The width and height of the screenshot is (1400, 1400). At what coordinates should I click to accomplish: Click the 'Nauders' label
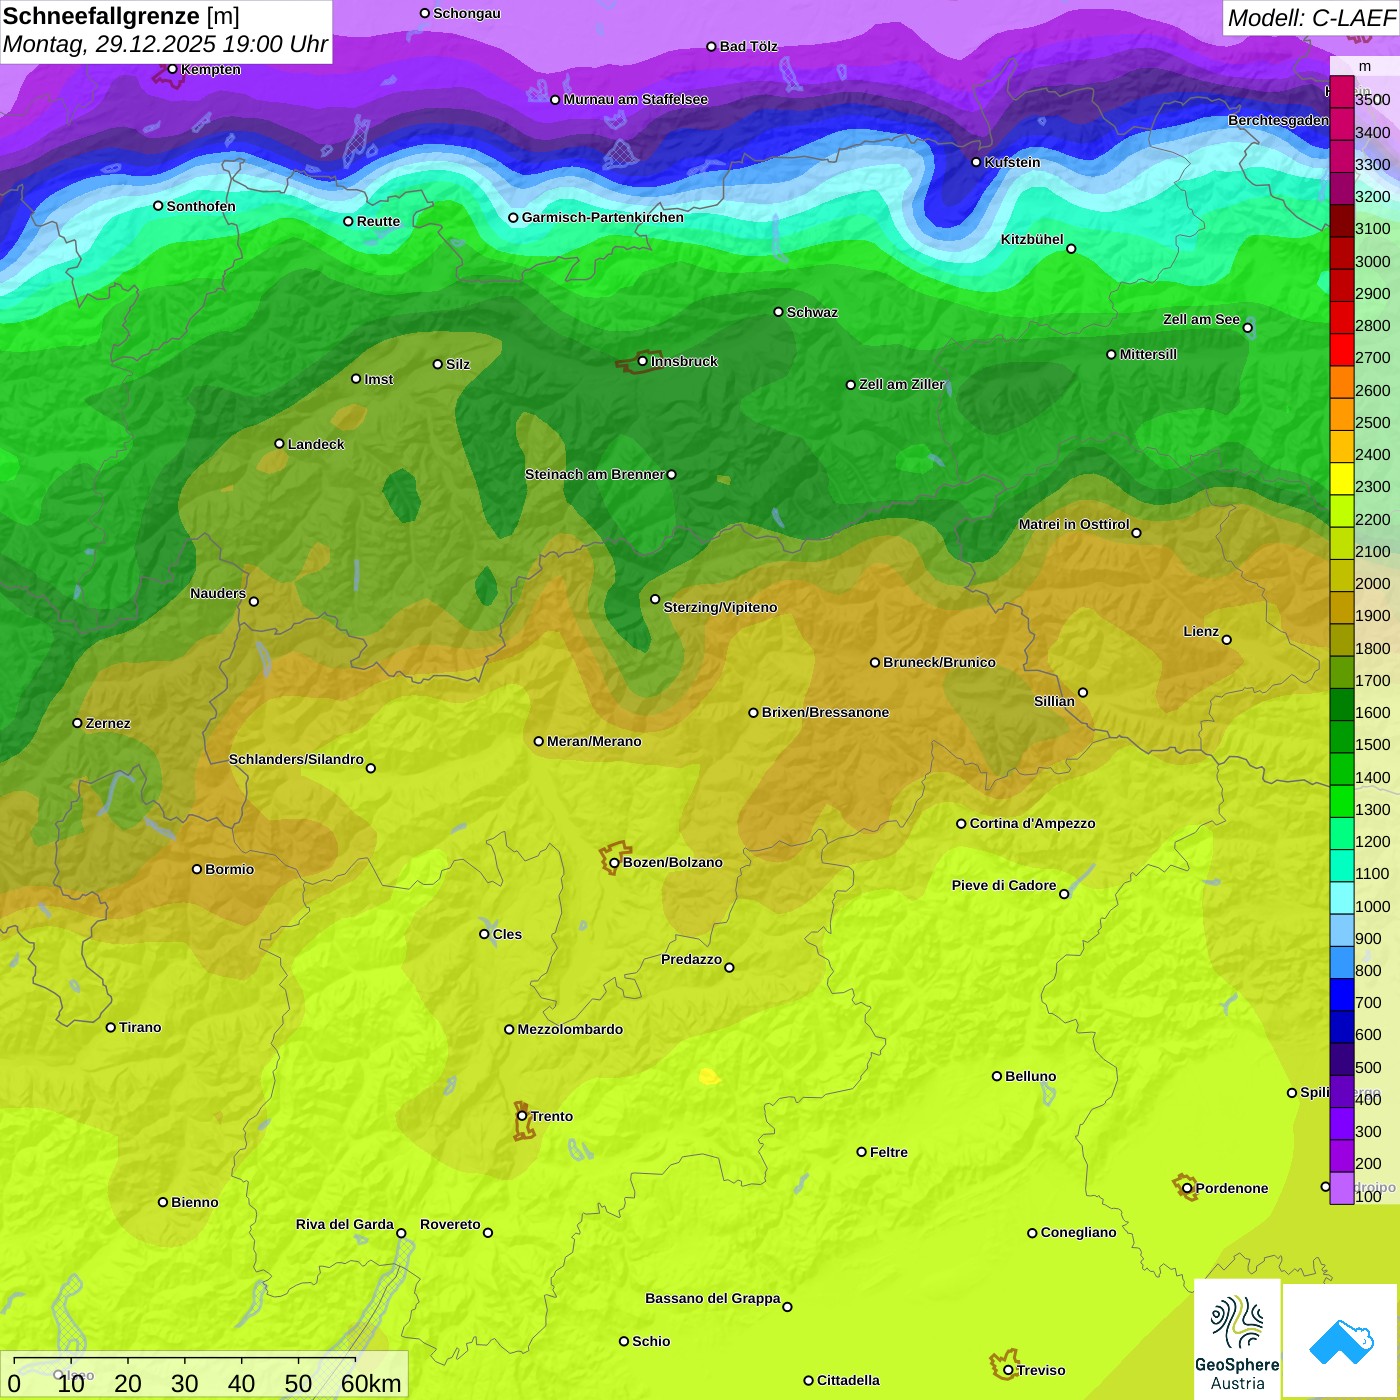[x=218, y=593]
